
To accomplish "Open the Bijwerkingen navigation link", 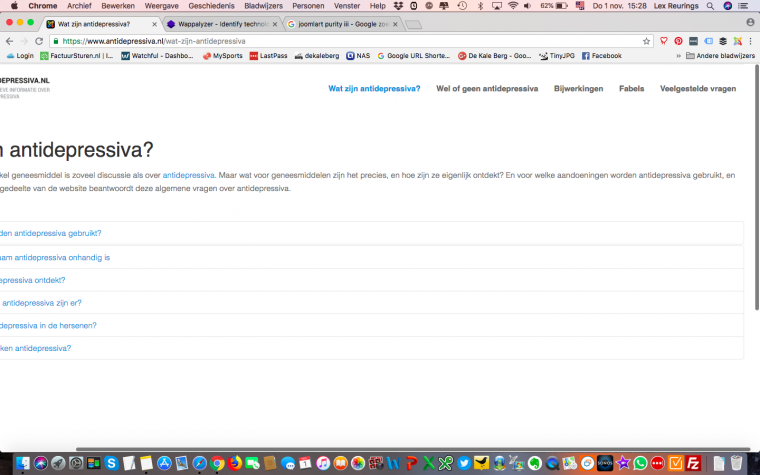I will 579,88.
